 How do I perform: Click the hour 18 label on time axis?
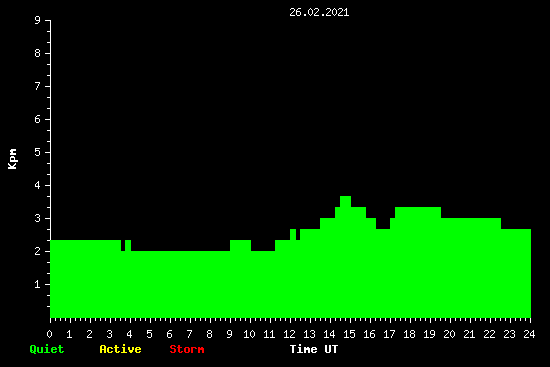point(409,334)
